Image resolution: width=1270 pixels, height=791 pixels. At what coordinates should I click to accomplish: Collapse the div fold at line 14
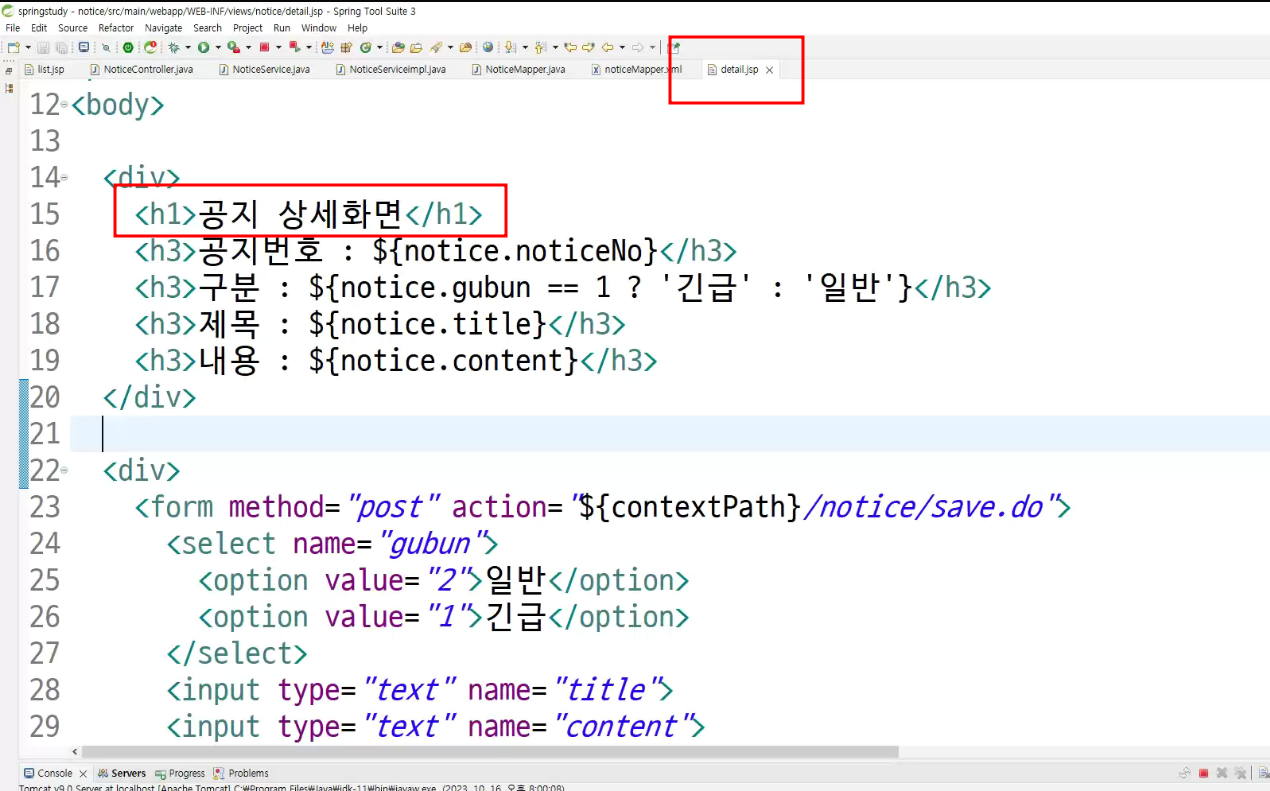(x=64, y=178)
